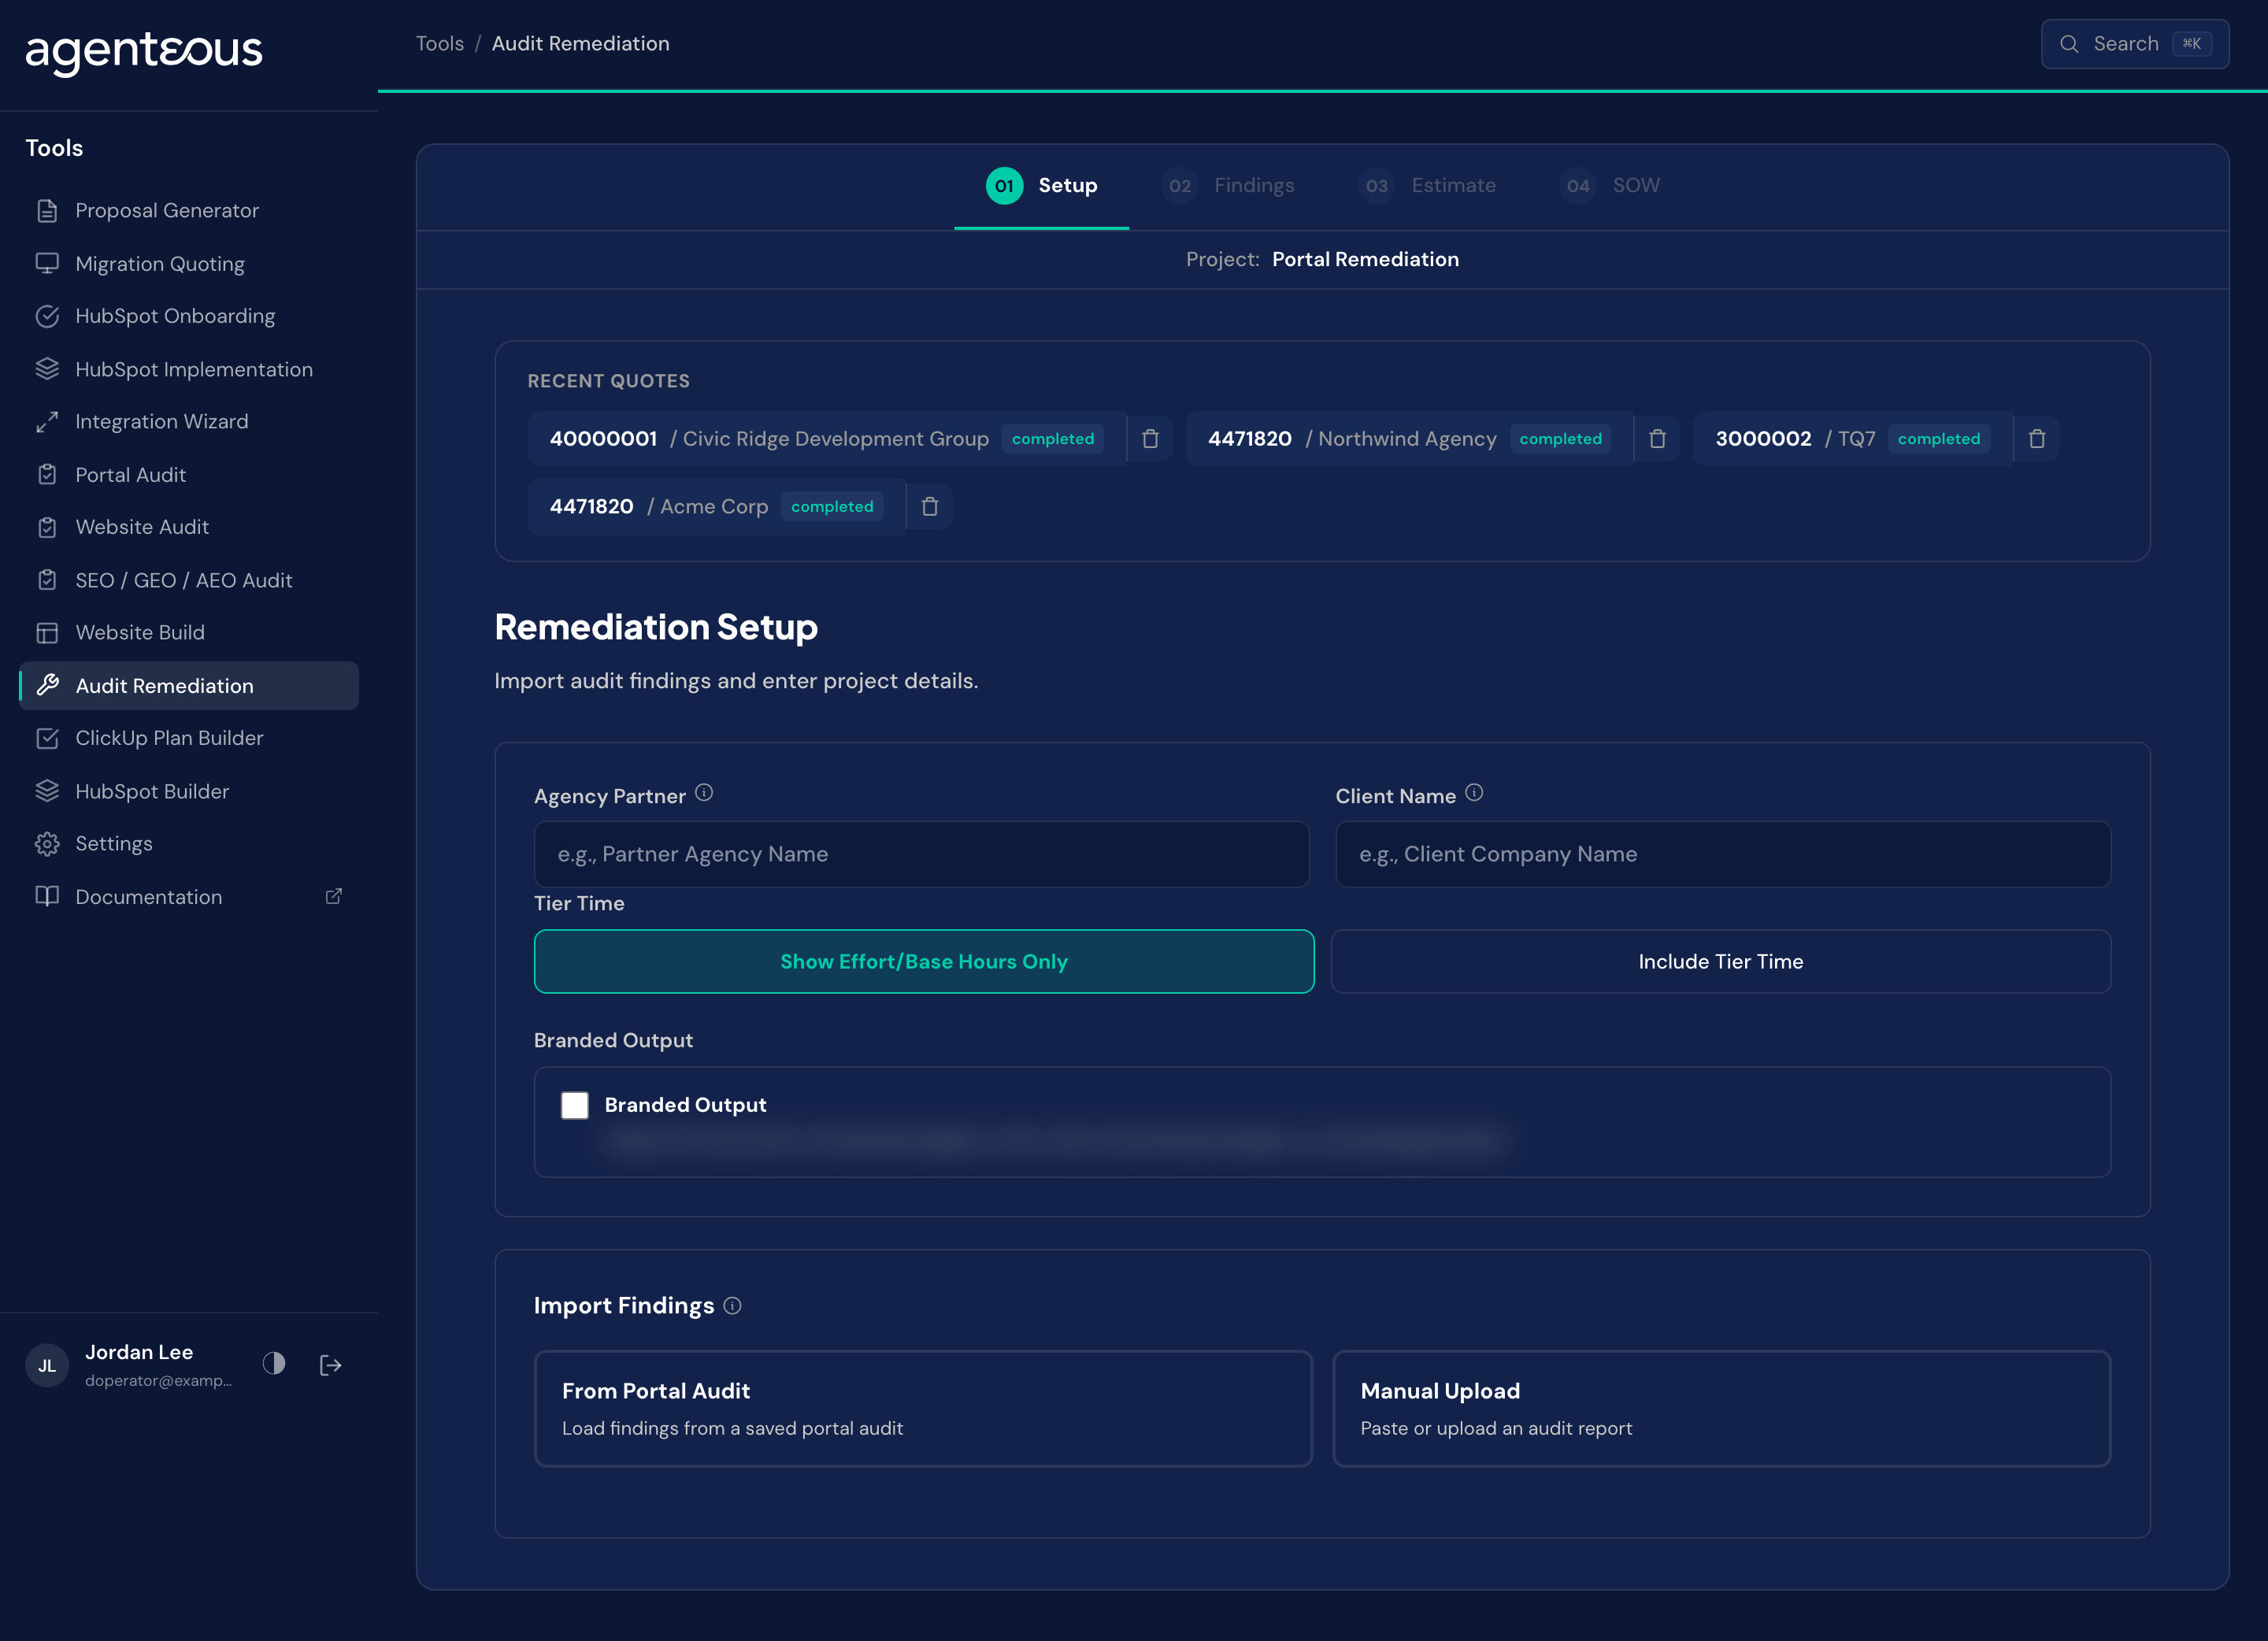Click the Integration Wizard arrows icon
This screenshot has width=2268, height=1641.
click(x=47, y=422)
